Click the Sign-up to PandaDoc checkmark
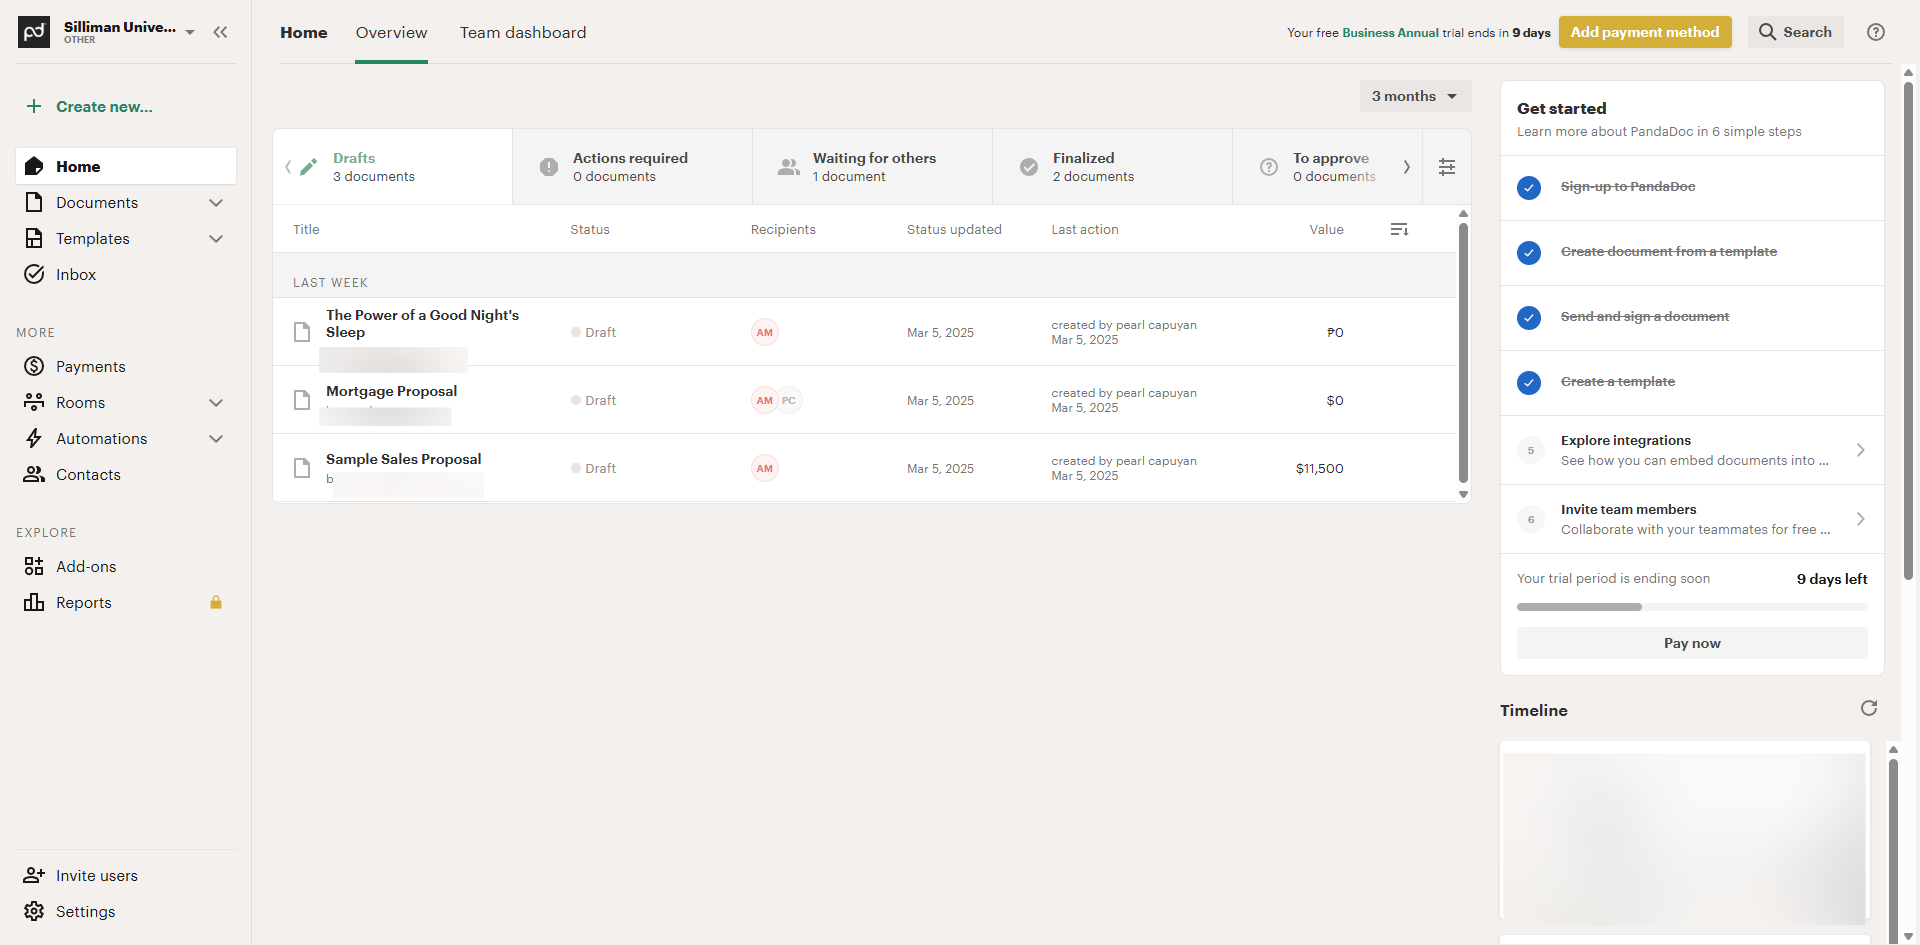Image resolution: width=1920 pixels, height=945 pixels. (1529, 187)
